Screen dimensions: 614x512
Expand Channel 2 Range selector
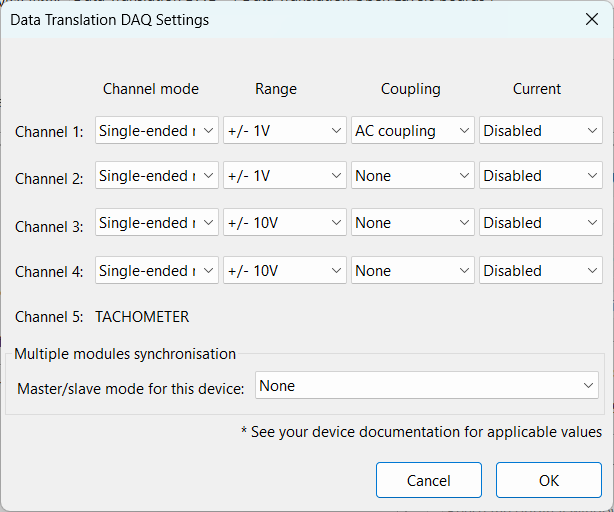[284, 176]
